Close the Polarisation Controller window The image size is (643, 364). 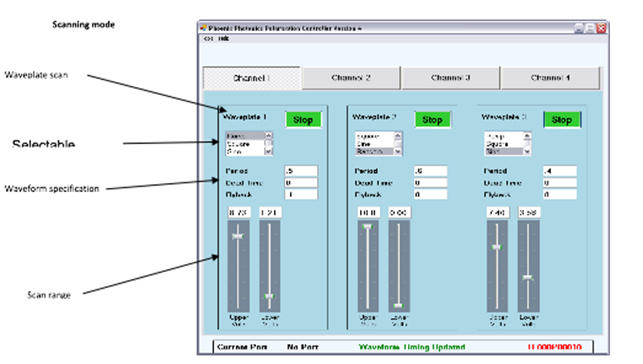[x=601, y=28]
